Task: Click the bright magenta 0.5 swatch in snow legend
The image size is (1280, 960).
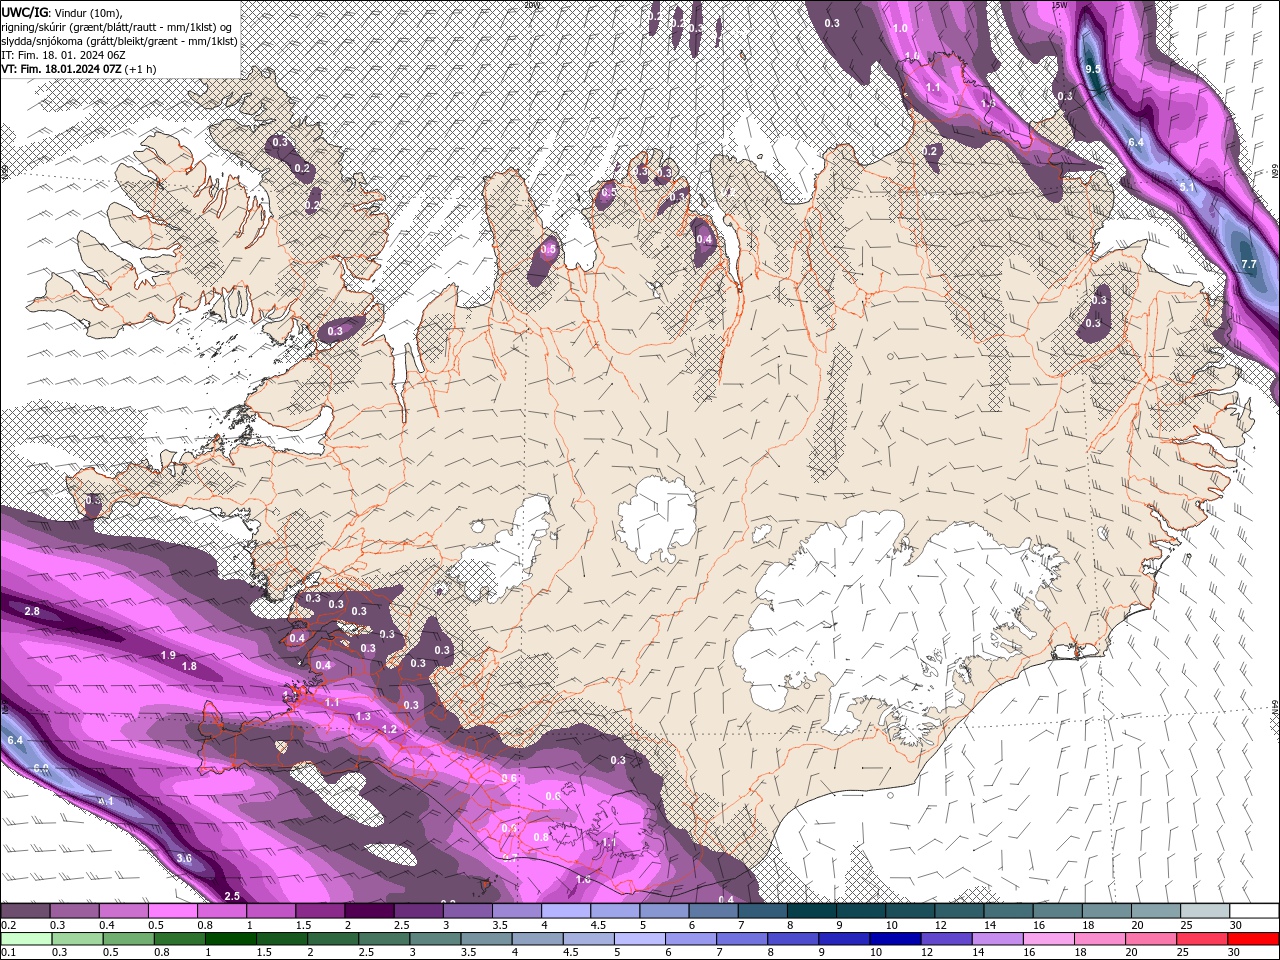Action: click(x=172, y=911)
